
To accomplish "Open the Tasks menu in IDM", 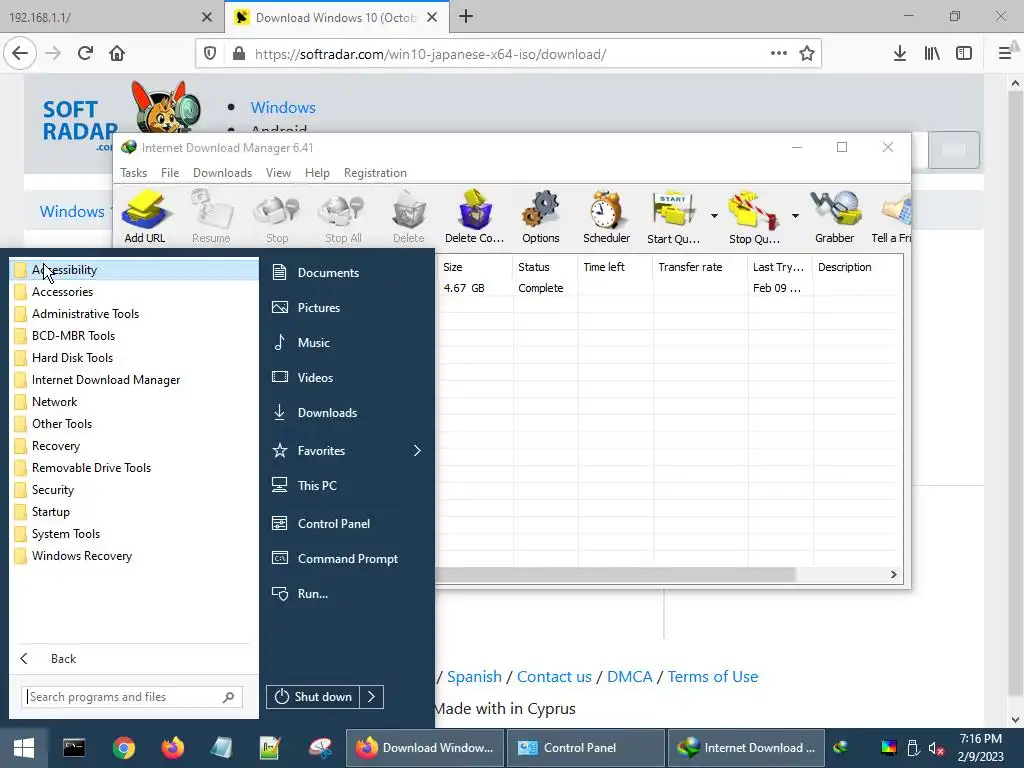I will (x=133, y=173).
